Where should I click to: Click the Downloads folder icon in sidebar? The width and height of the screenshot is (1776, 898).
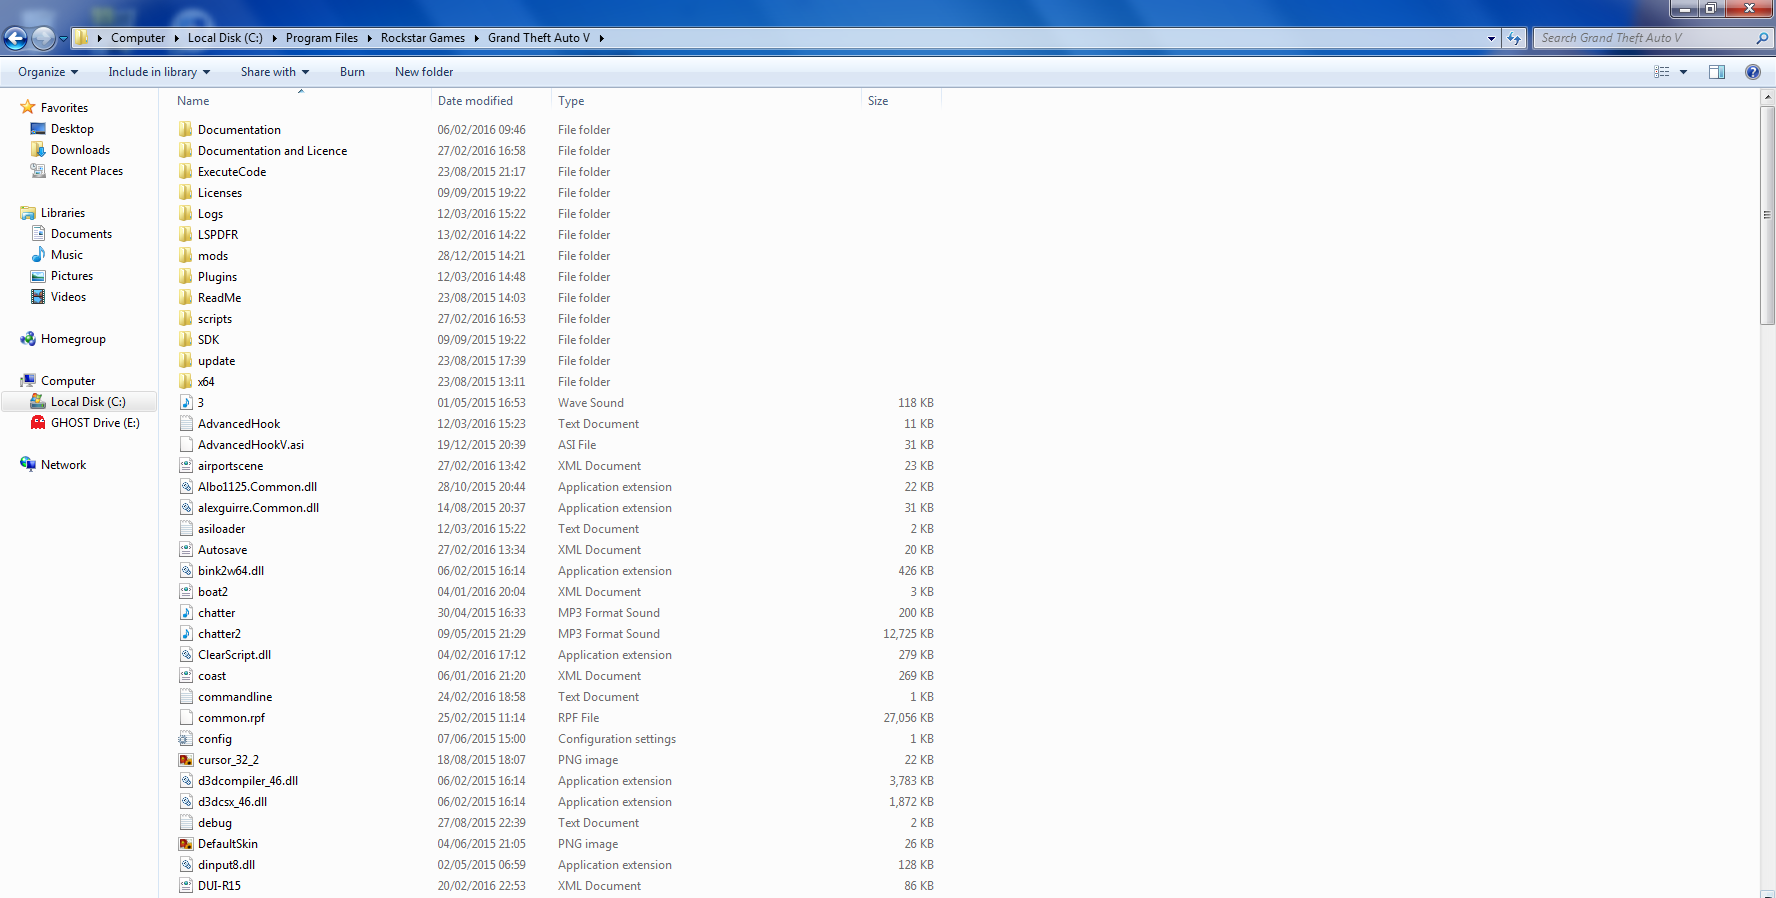click(38, 149)
